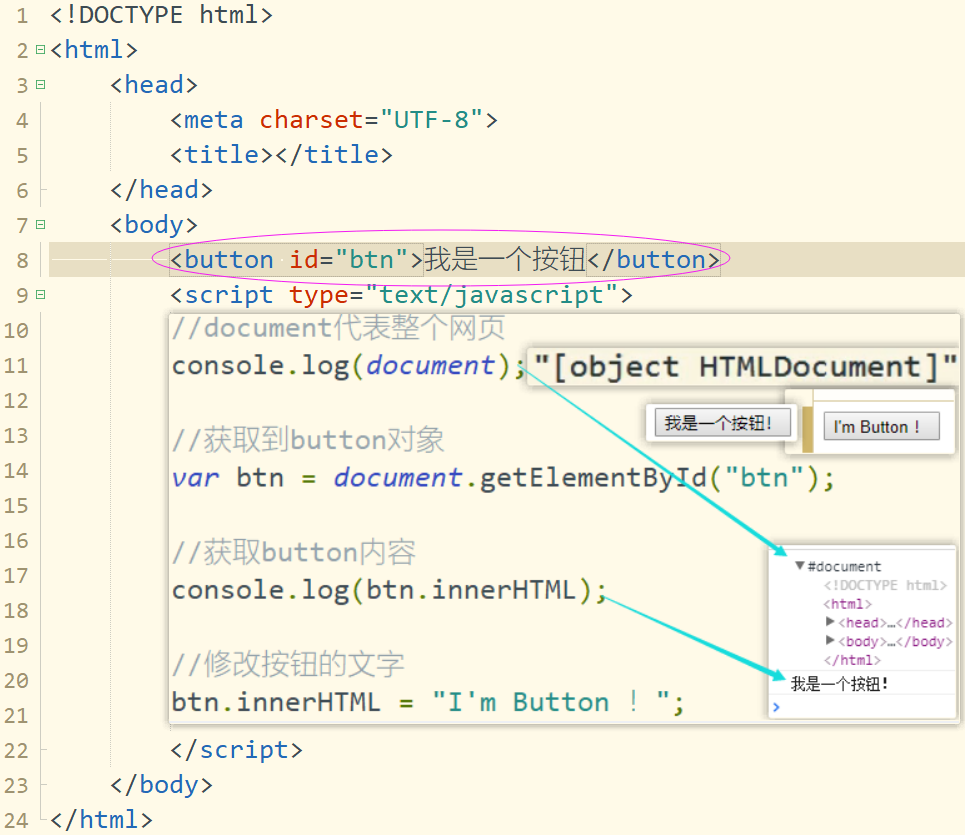Click the charset attribute in meta tag

pyautogui.click(x=311, y=120)
